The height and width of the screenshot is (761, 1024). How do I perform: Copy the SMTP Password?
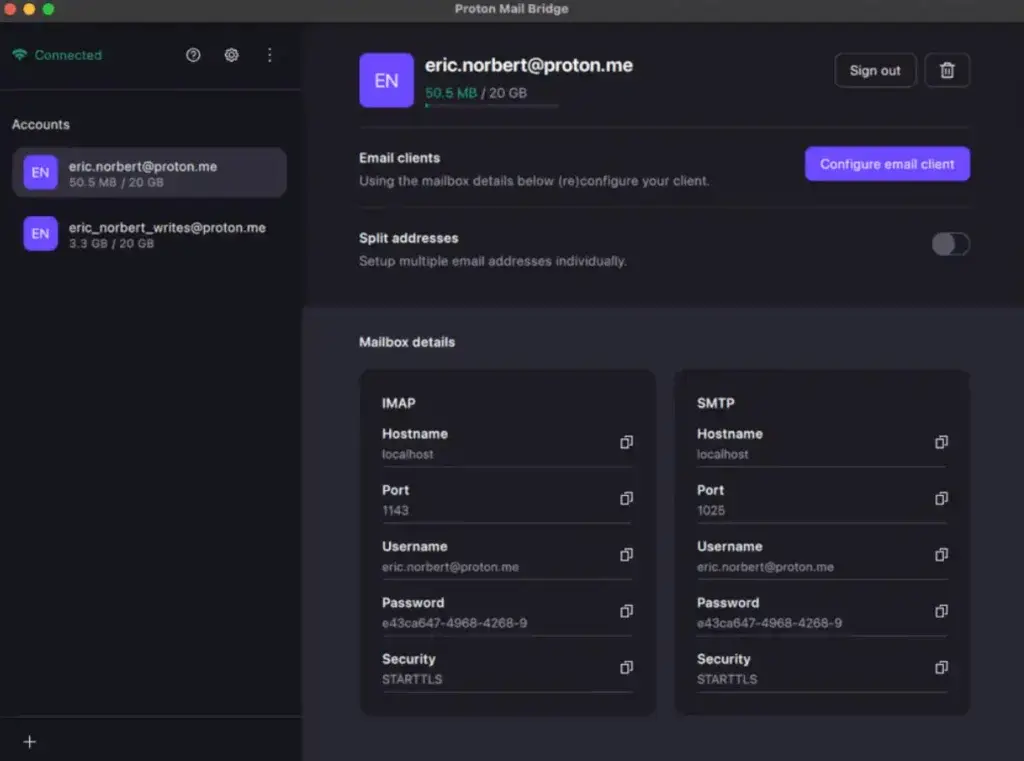[941, 611]
